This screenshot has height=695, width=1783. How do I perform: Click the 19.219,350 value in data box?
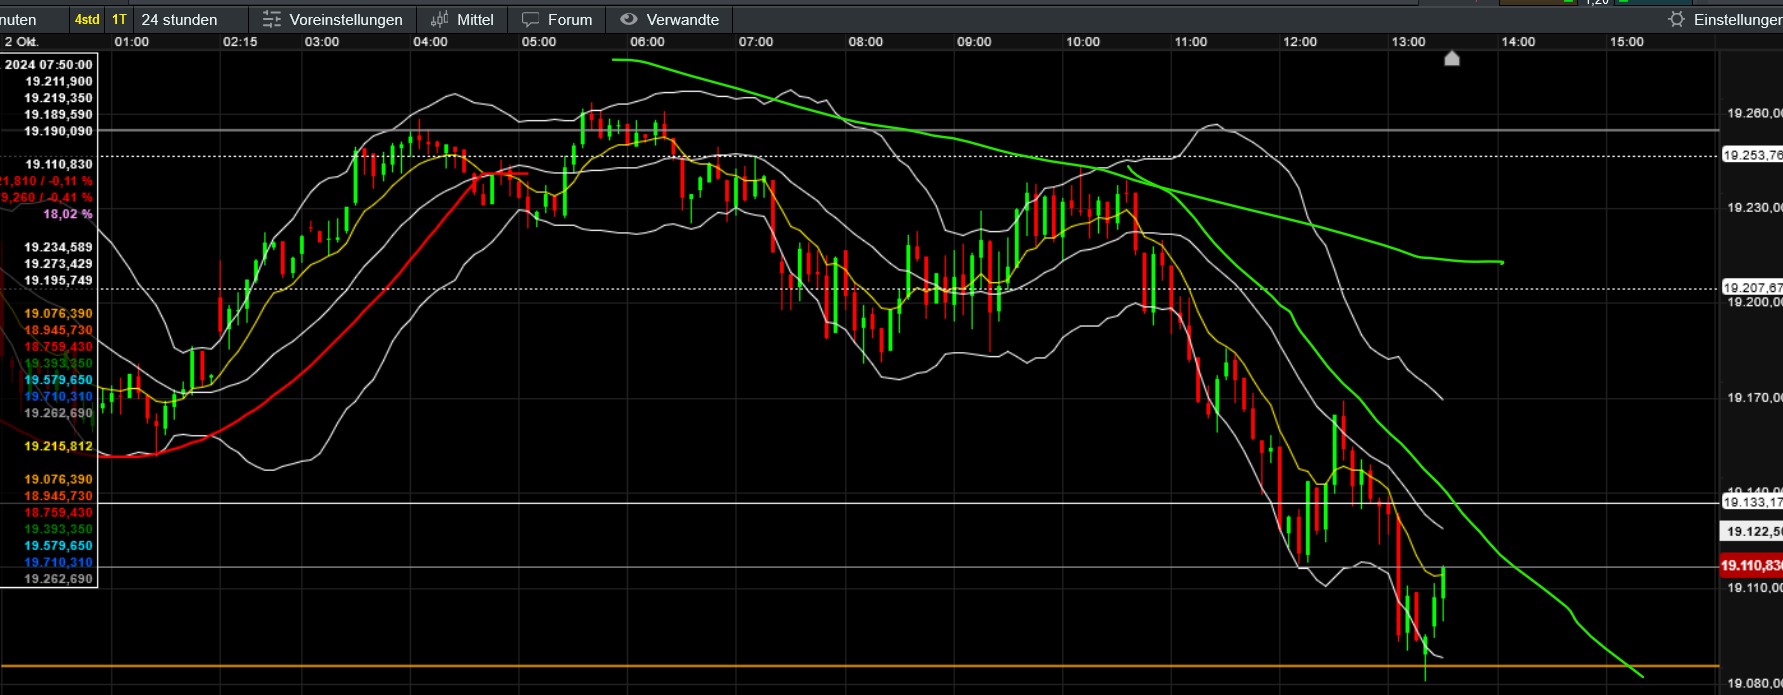pyautogui.click(x=59, y=98)
